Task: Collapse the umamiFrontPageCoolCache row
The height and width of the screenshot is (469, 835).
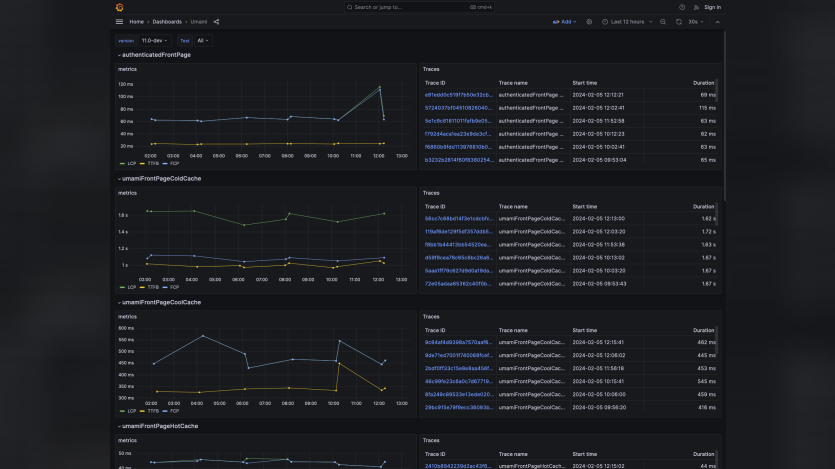Action: point(159,302)
